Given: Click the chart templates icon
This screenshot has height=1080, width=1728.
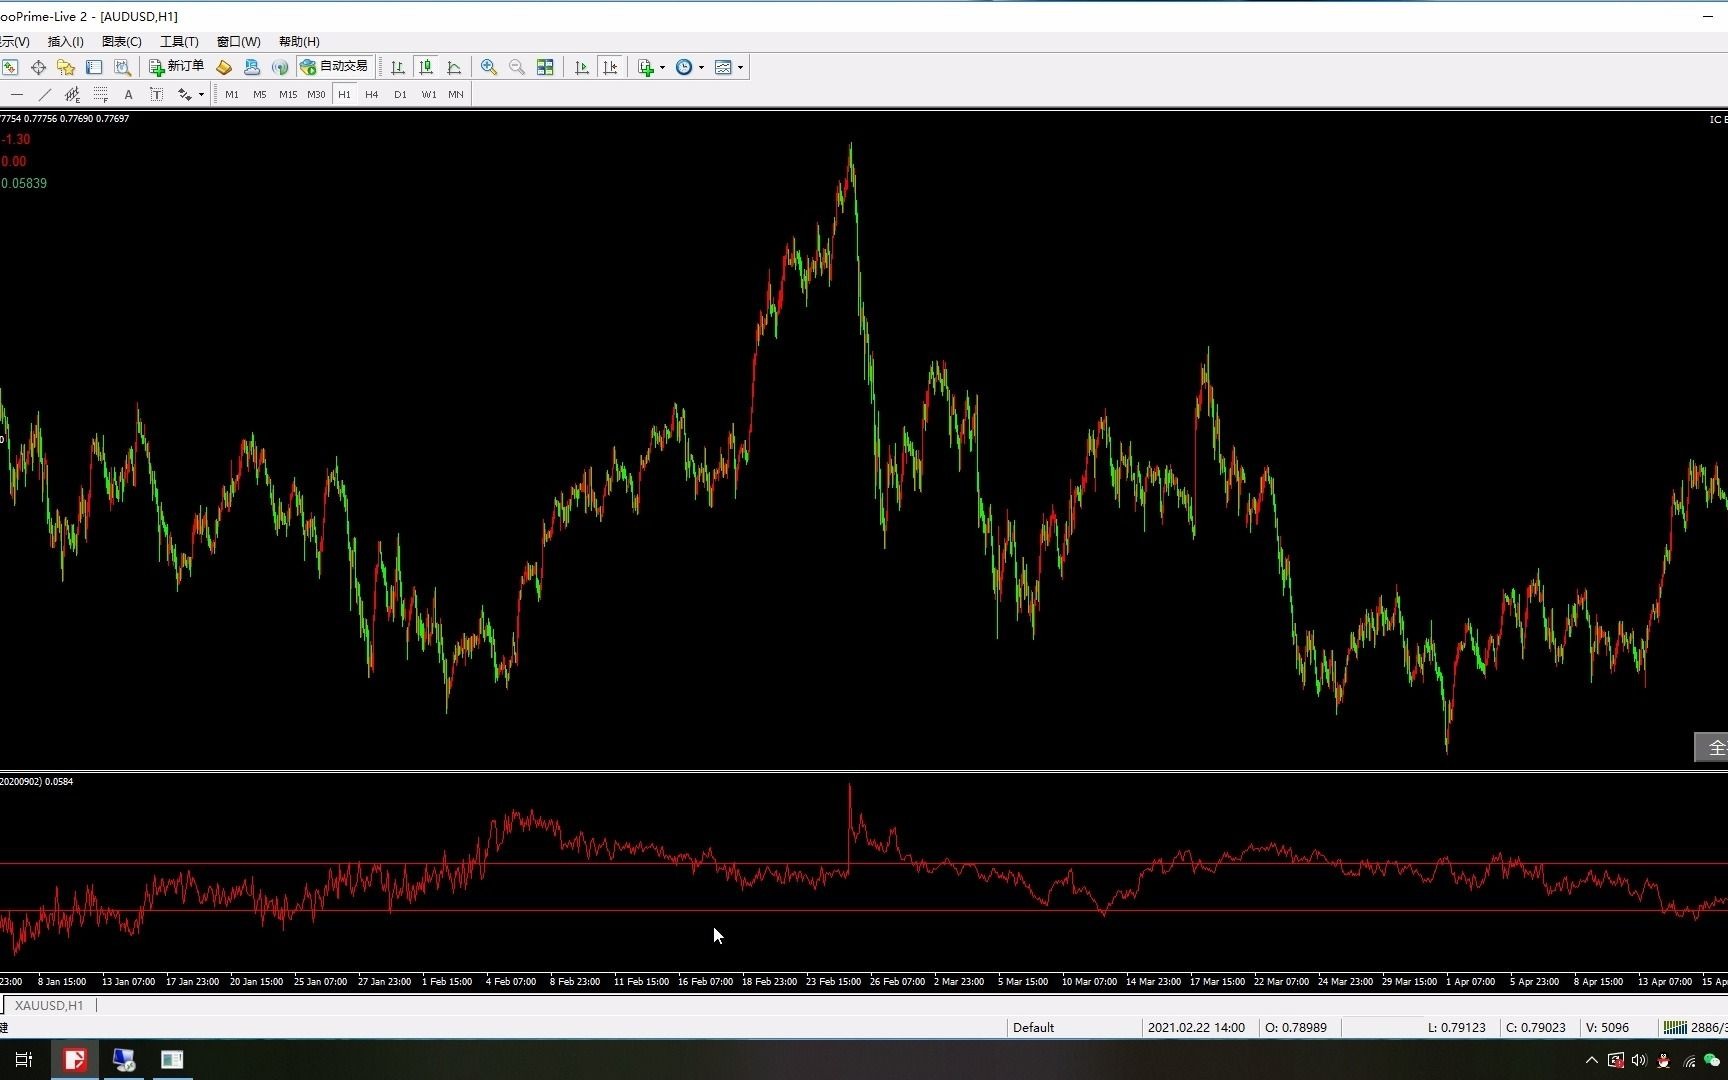Looking at the screenshot, I should click(723, 67).
